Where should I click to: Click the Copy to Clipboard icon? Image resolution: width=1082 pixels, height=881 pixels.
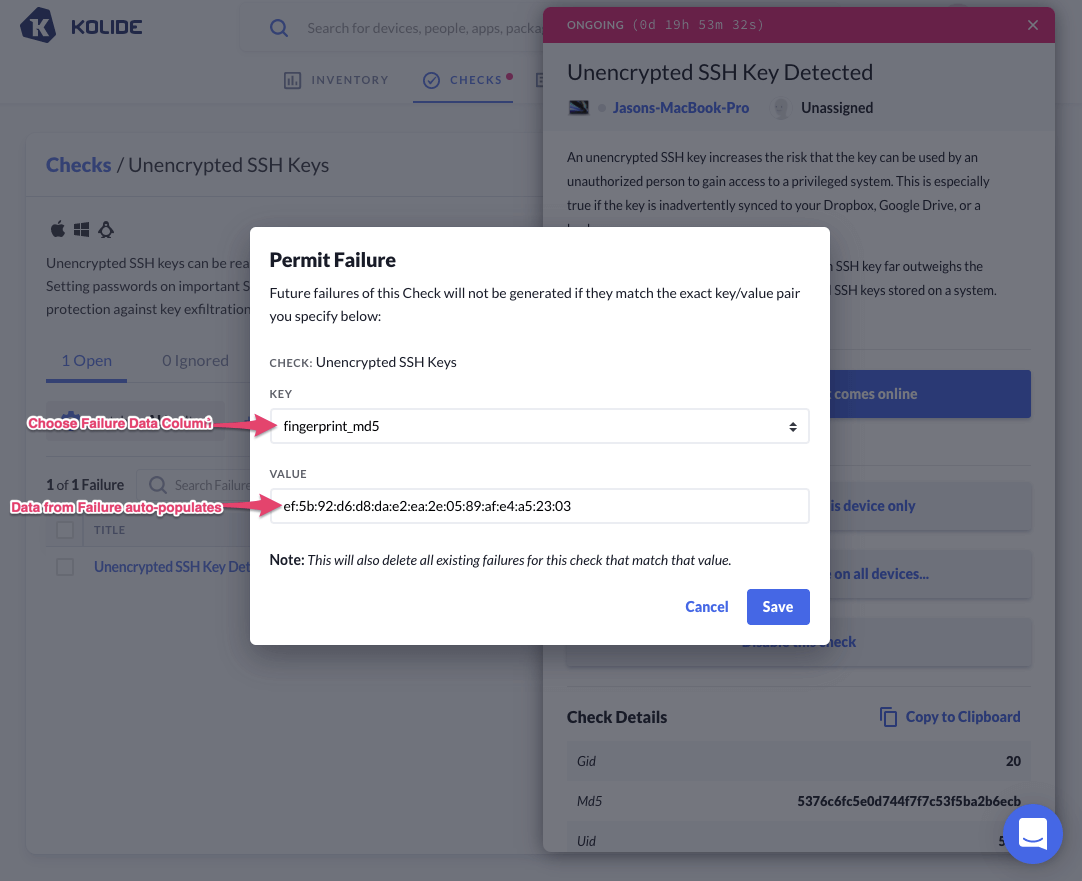[x=888, y=717]
